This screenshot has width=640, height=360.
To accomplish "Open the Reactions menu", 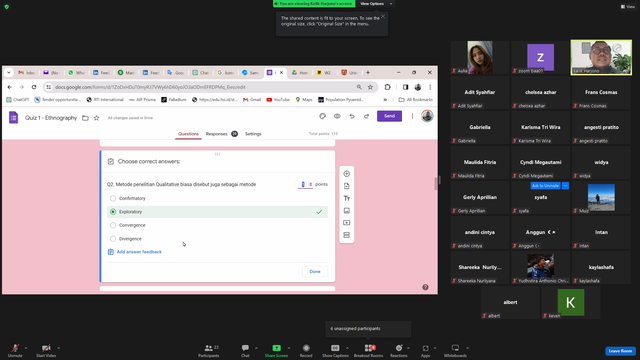I will tap(399, 350).
